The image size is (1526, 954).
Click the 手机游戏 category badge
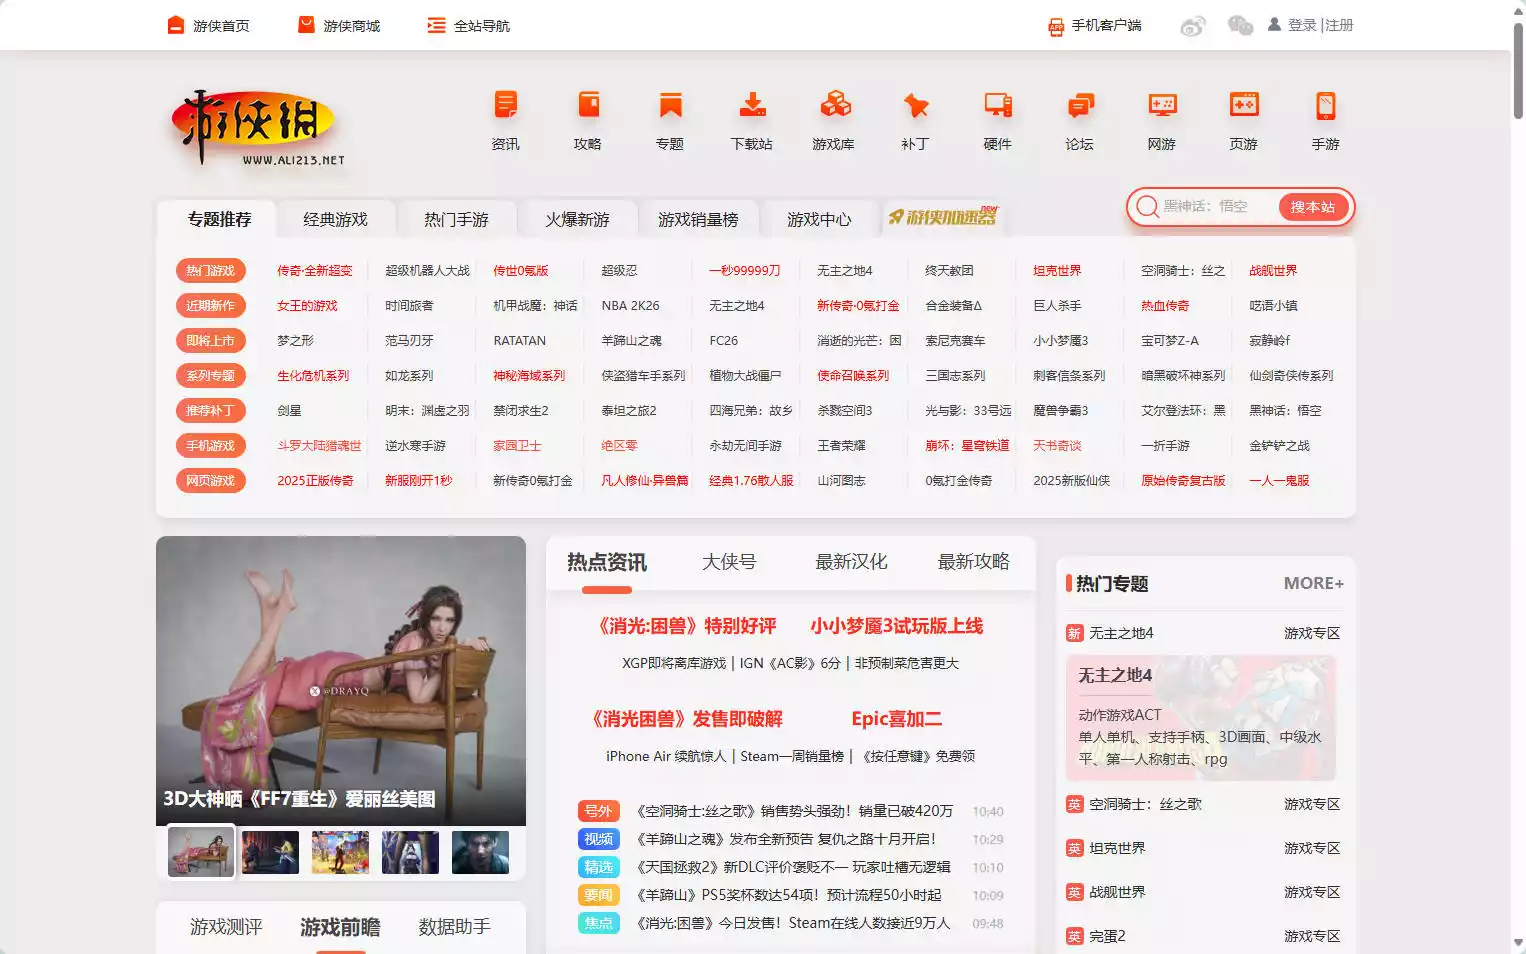pyautogui.click(x=210, y=446)
